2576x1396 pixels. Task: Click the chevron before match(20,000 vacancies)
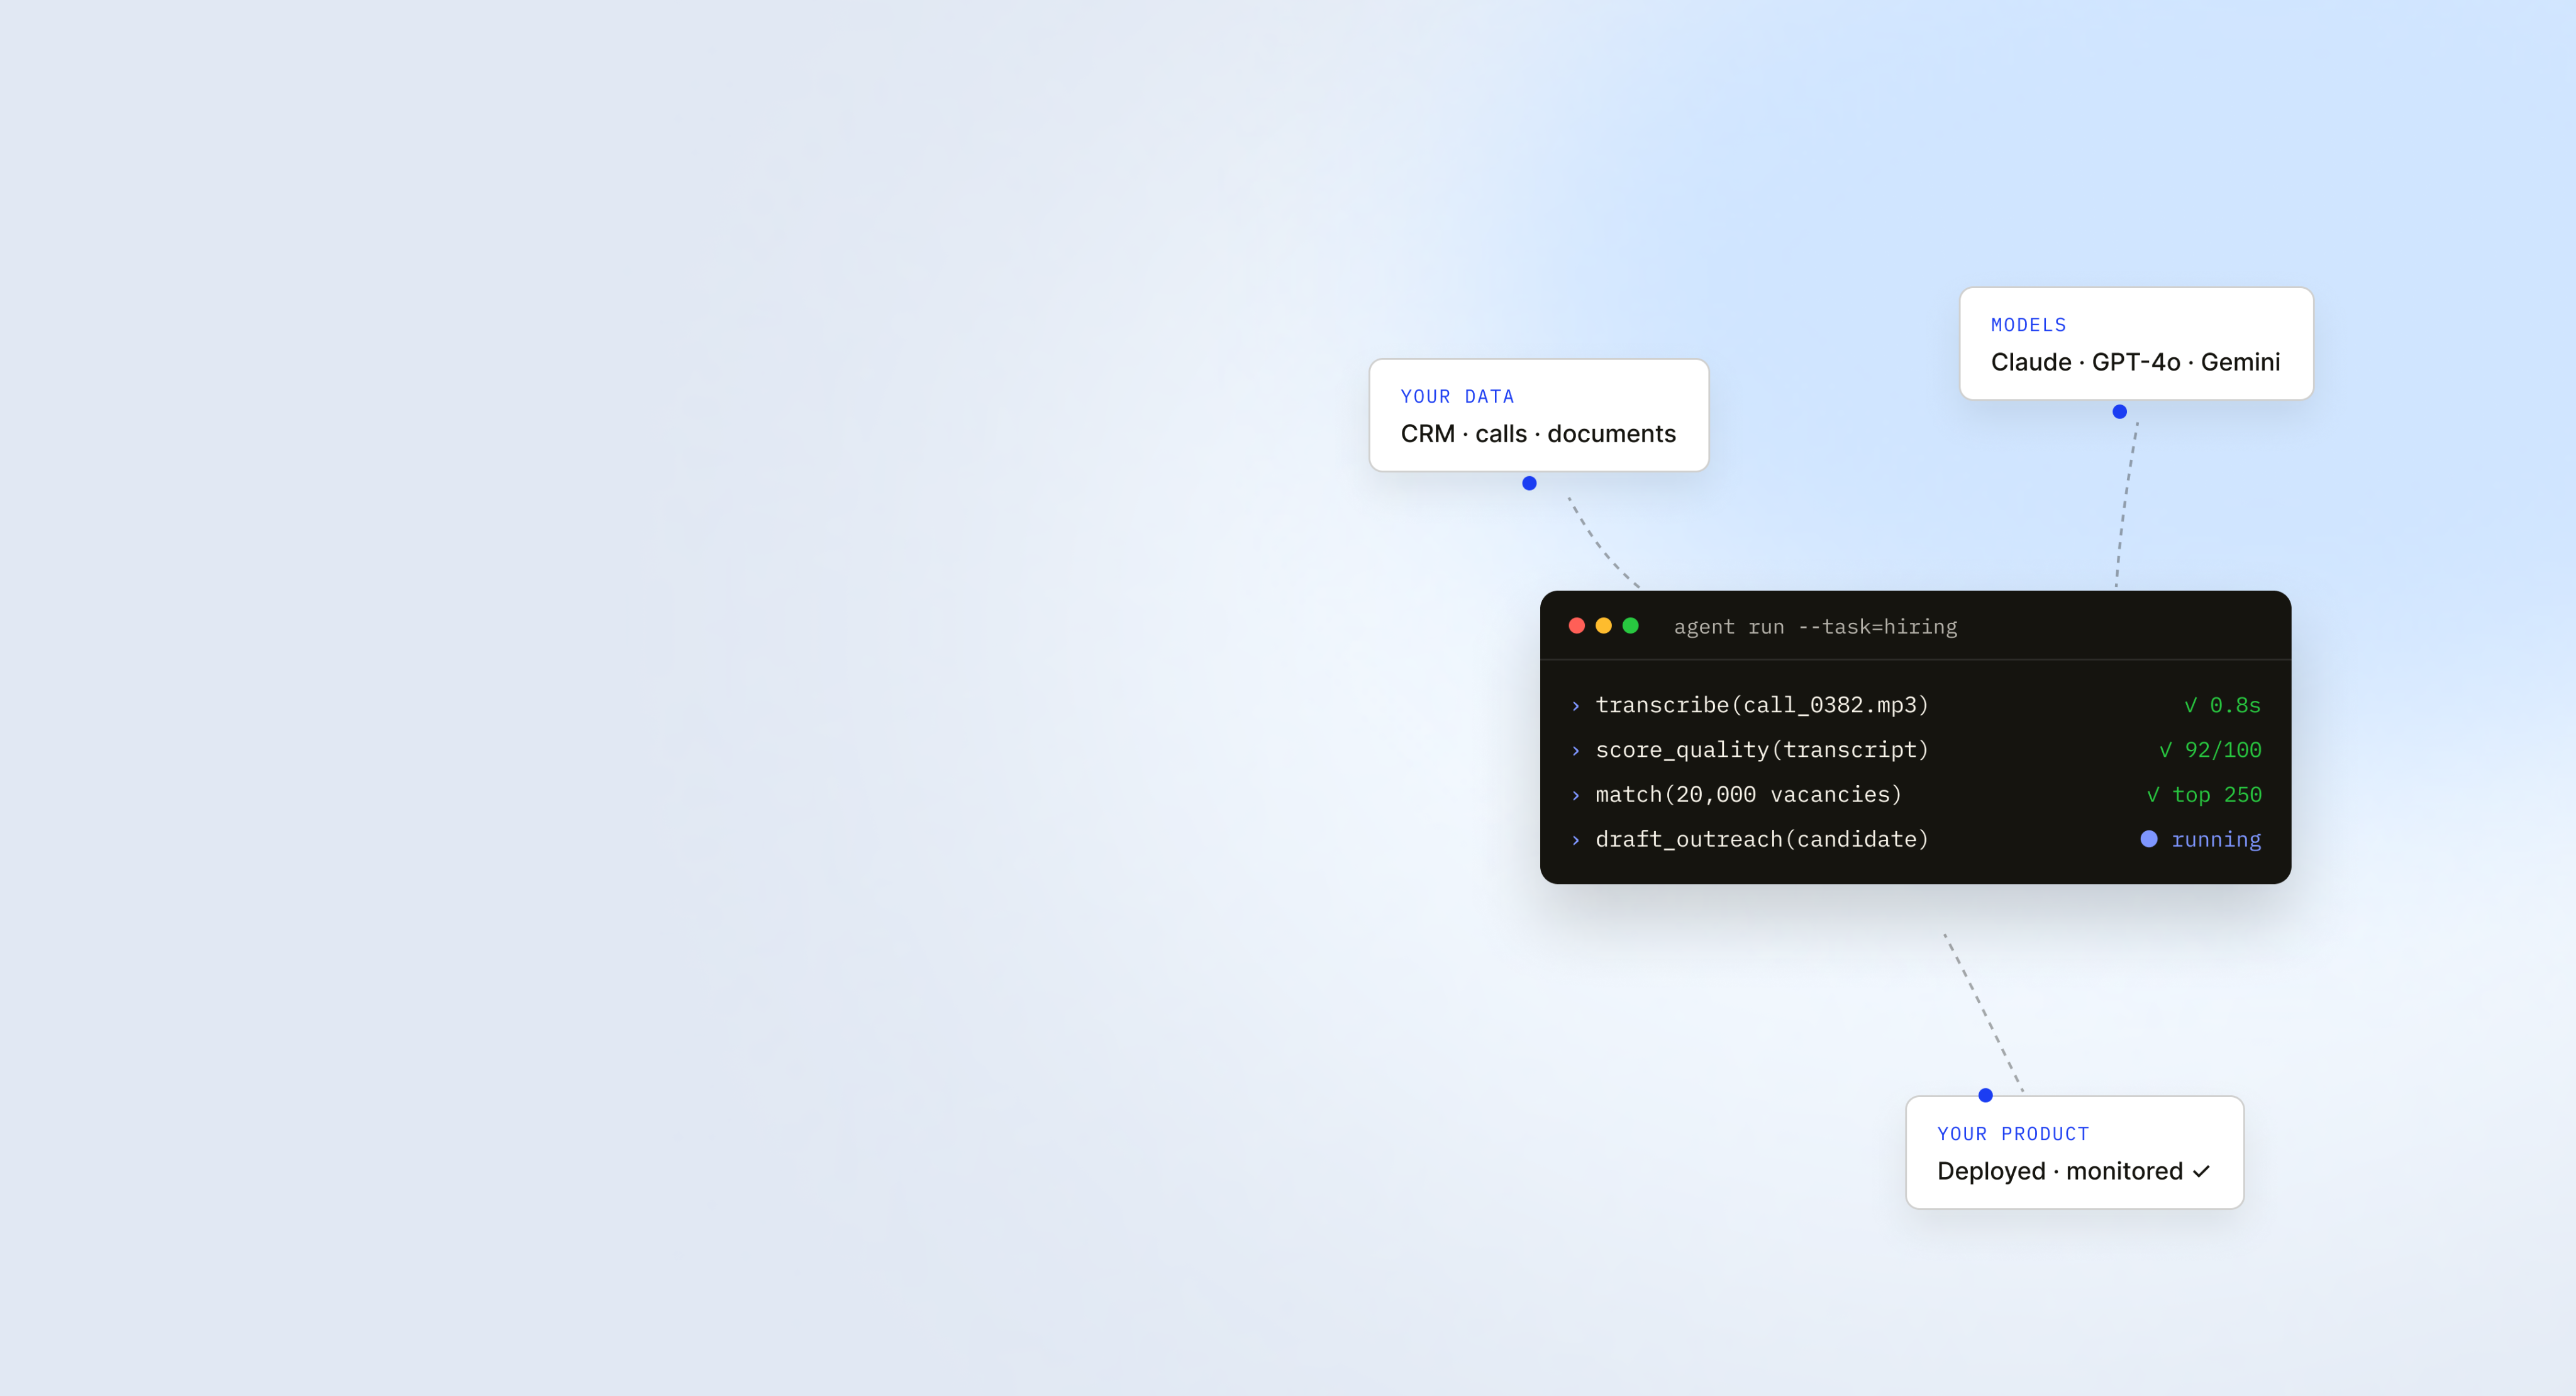click(1576, 796)
